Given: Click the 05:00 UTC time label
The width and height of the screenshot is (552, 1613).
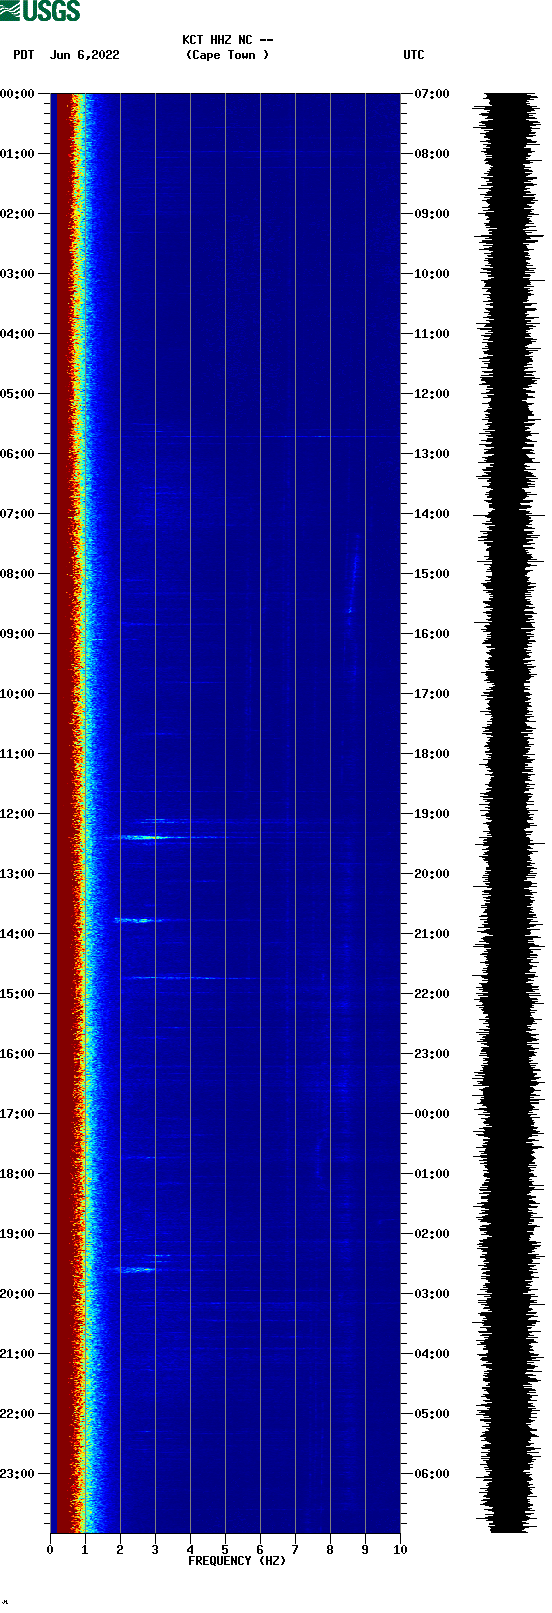Looking at the screenshot, I should point(432,1414).
